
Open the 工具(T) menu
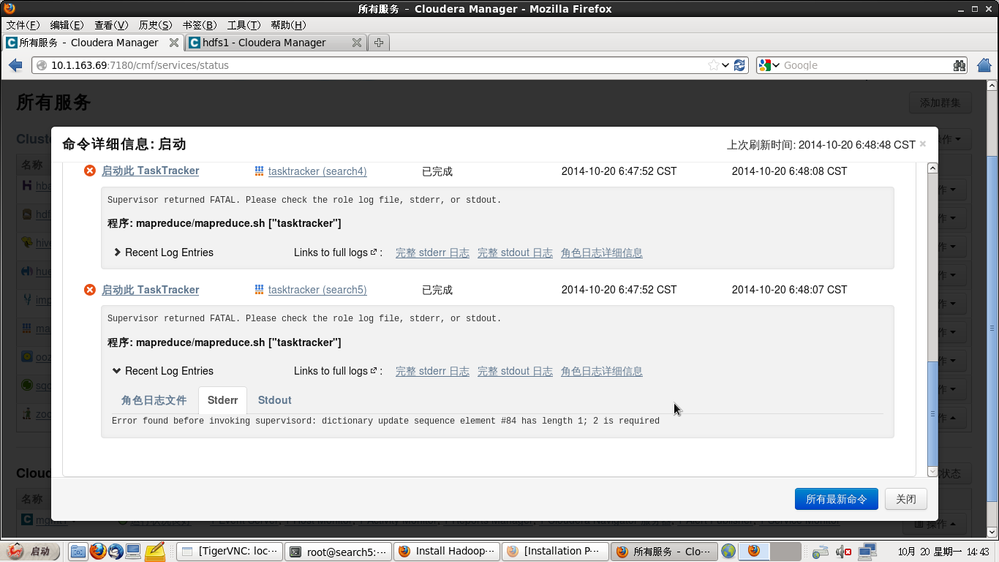click(x=243, y=25)
